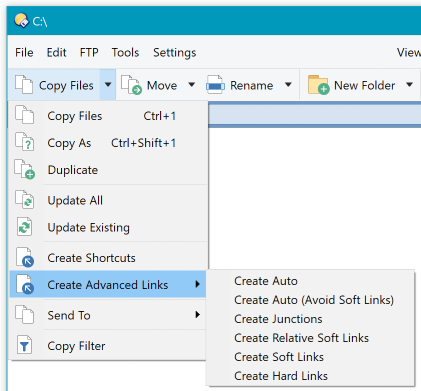This screenshot has height=391, width=421.
Task: Click the Move toolbar icon
Action: [x=131, y=85]
